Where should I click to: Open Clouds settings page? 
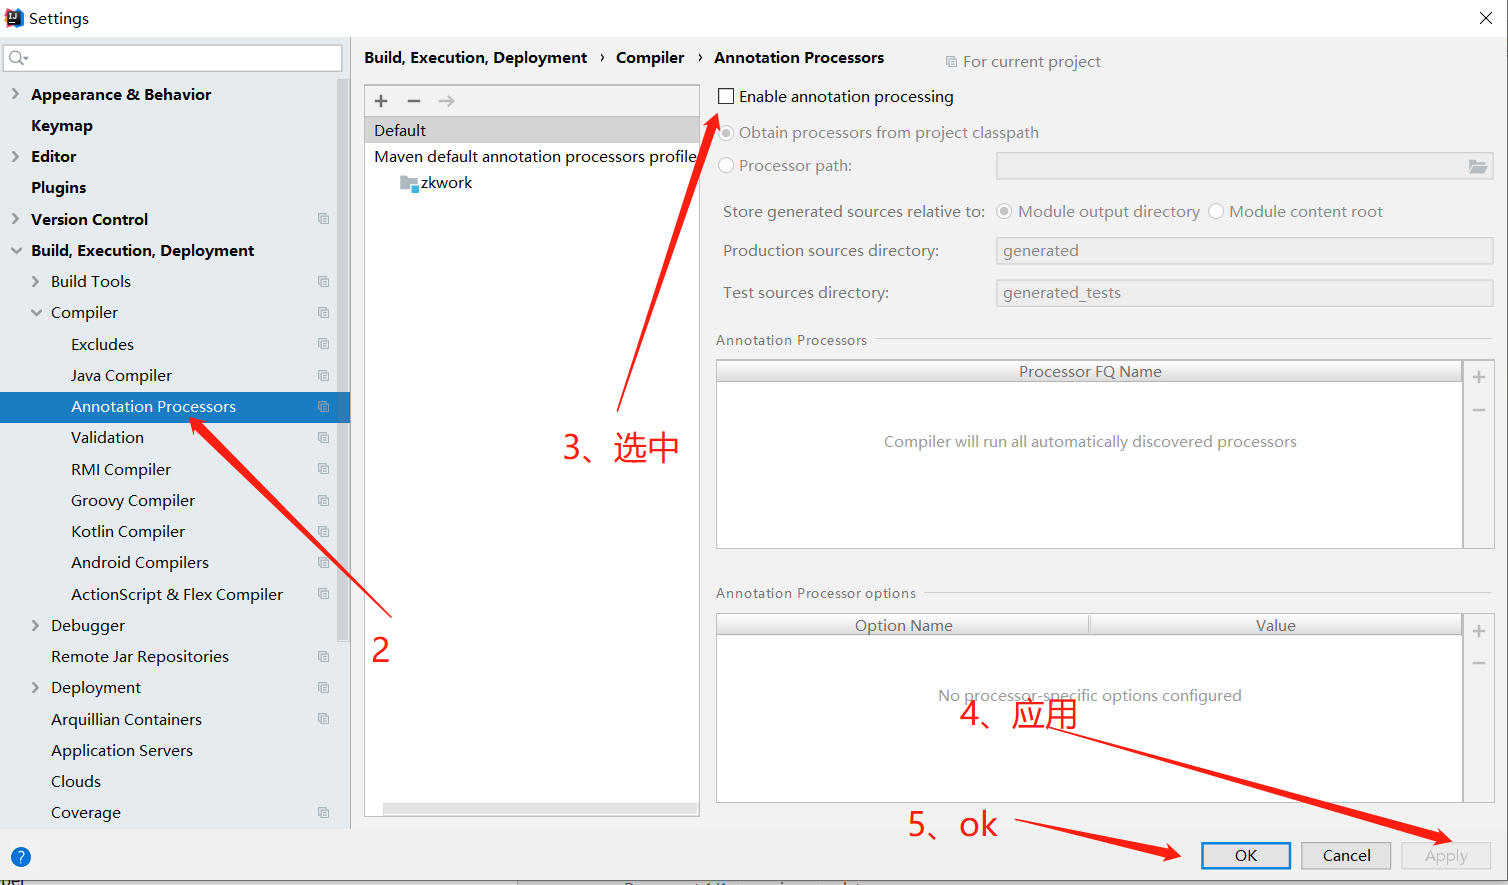76,782
